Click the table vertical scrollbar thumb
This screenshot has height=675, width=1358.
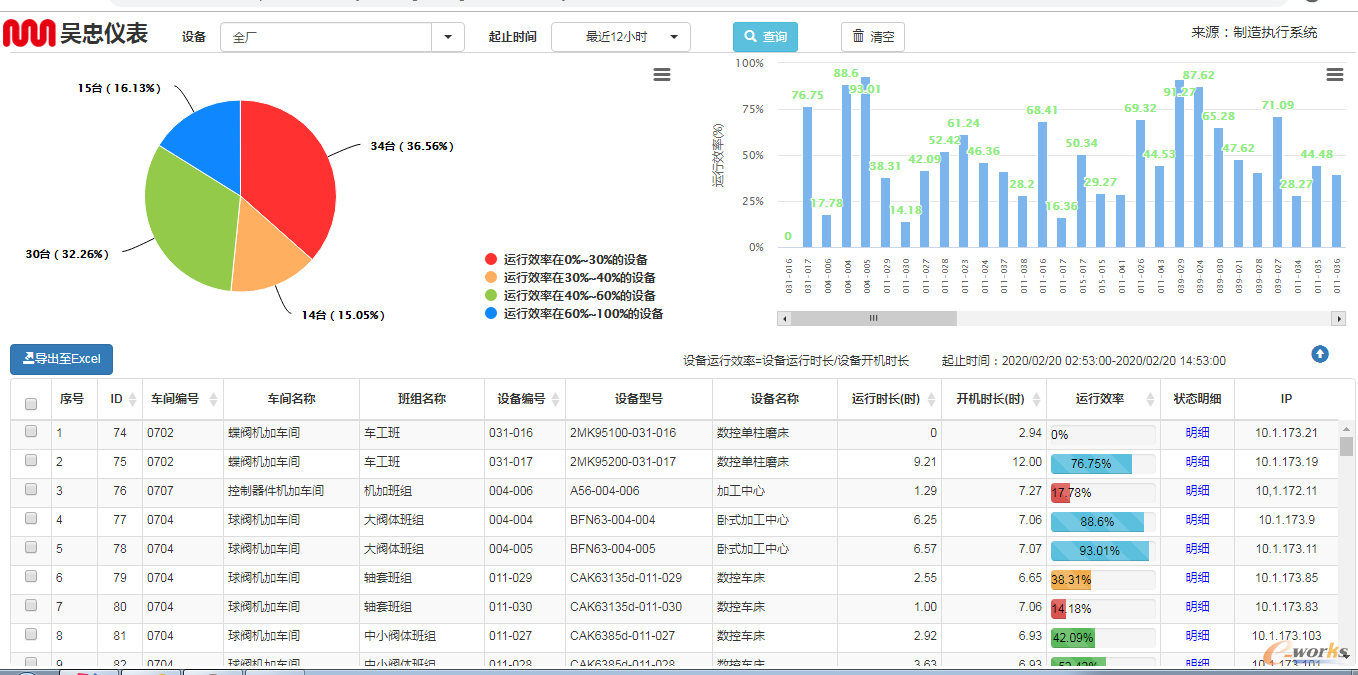pyautogui.click(x=1346, y=447)
